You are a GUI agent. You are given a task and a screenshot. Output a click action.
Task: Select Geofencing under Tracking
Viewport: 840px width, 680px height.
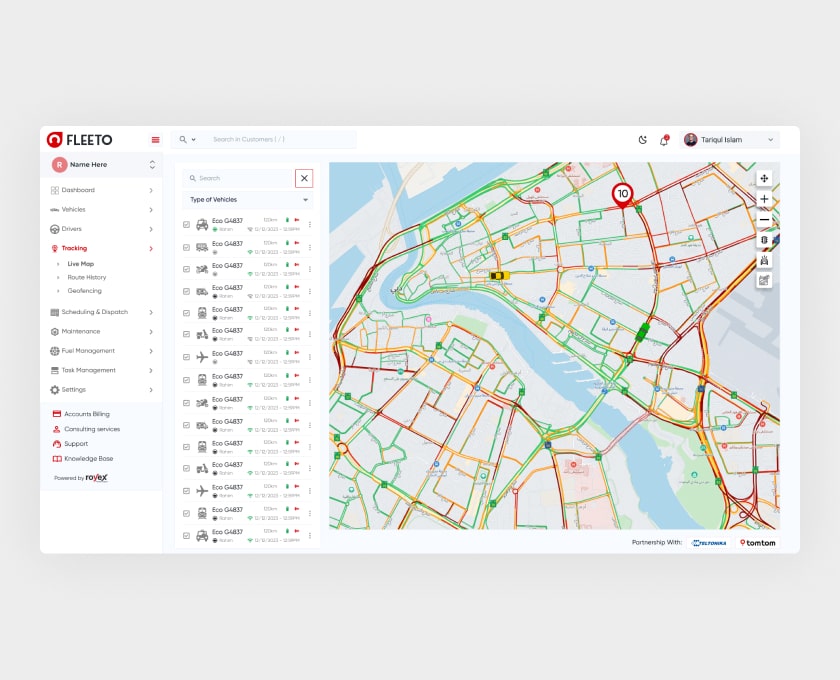[x=85, y=291]
